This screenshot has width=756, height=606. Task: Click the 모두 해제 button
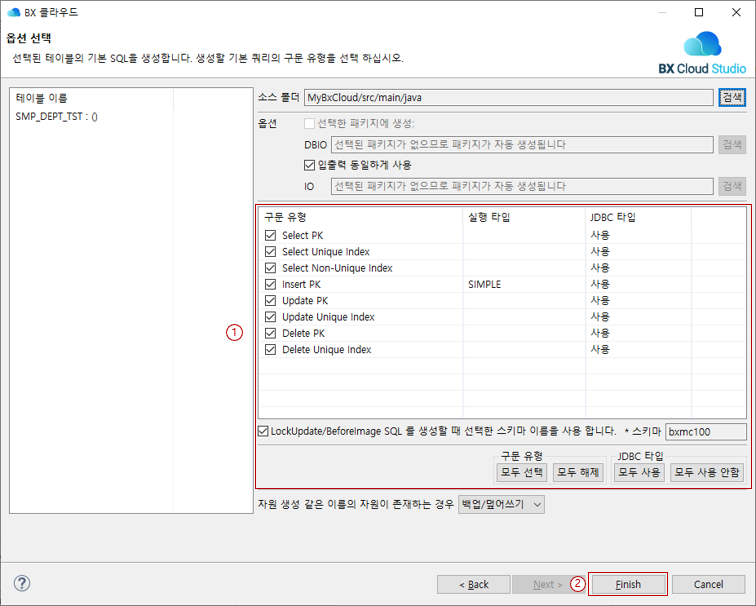579,472
